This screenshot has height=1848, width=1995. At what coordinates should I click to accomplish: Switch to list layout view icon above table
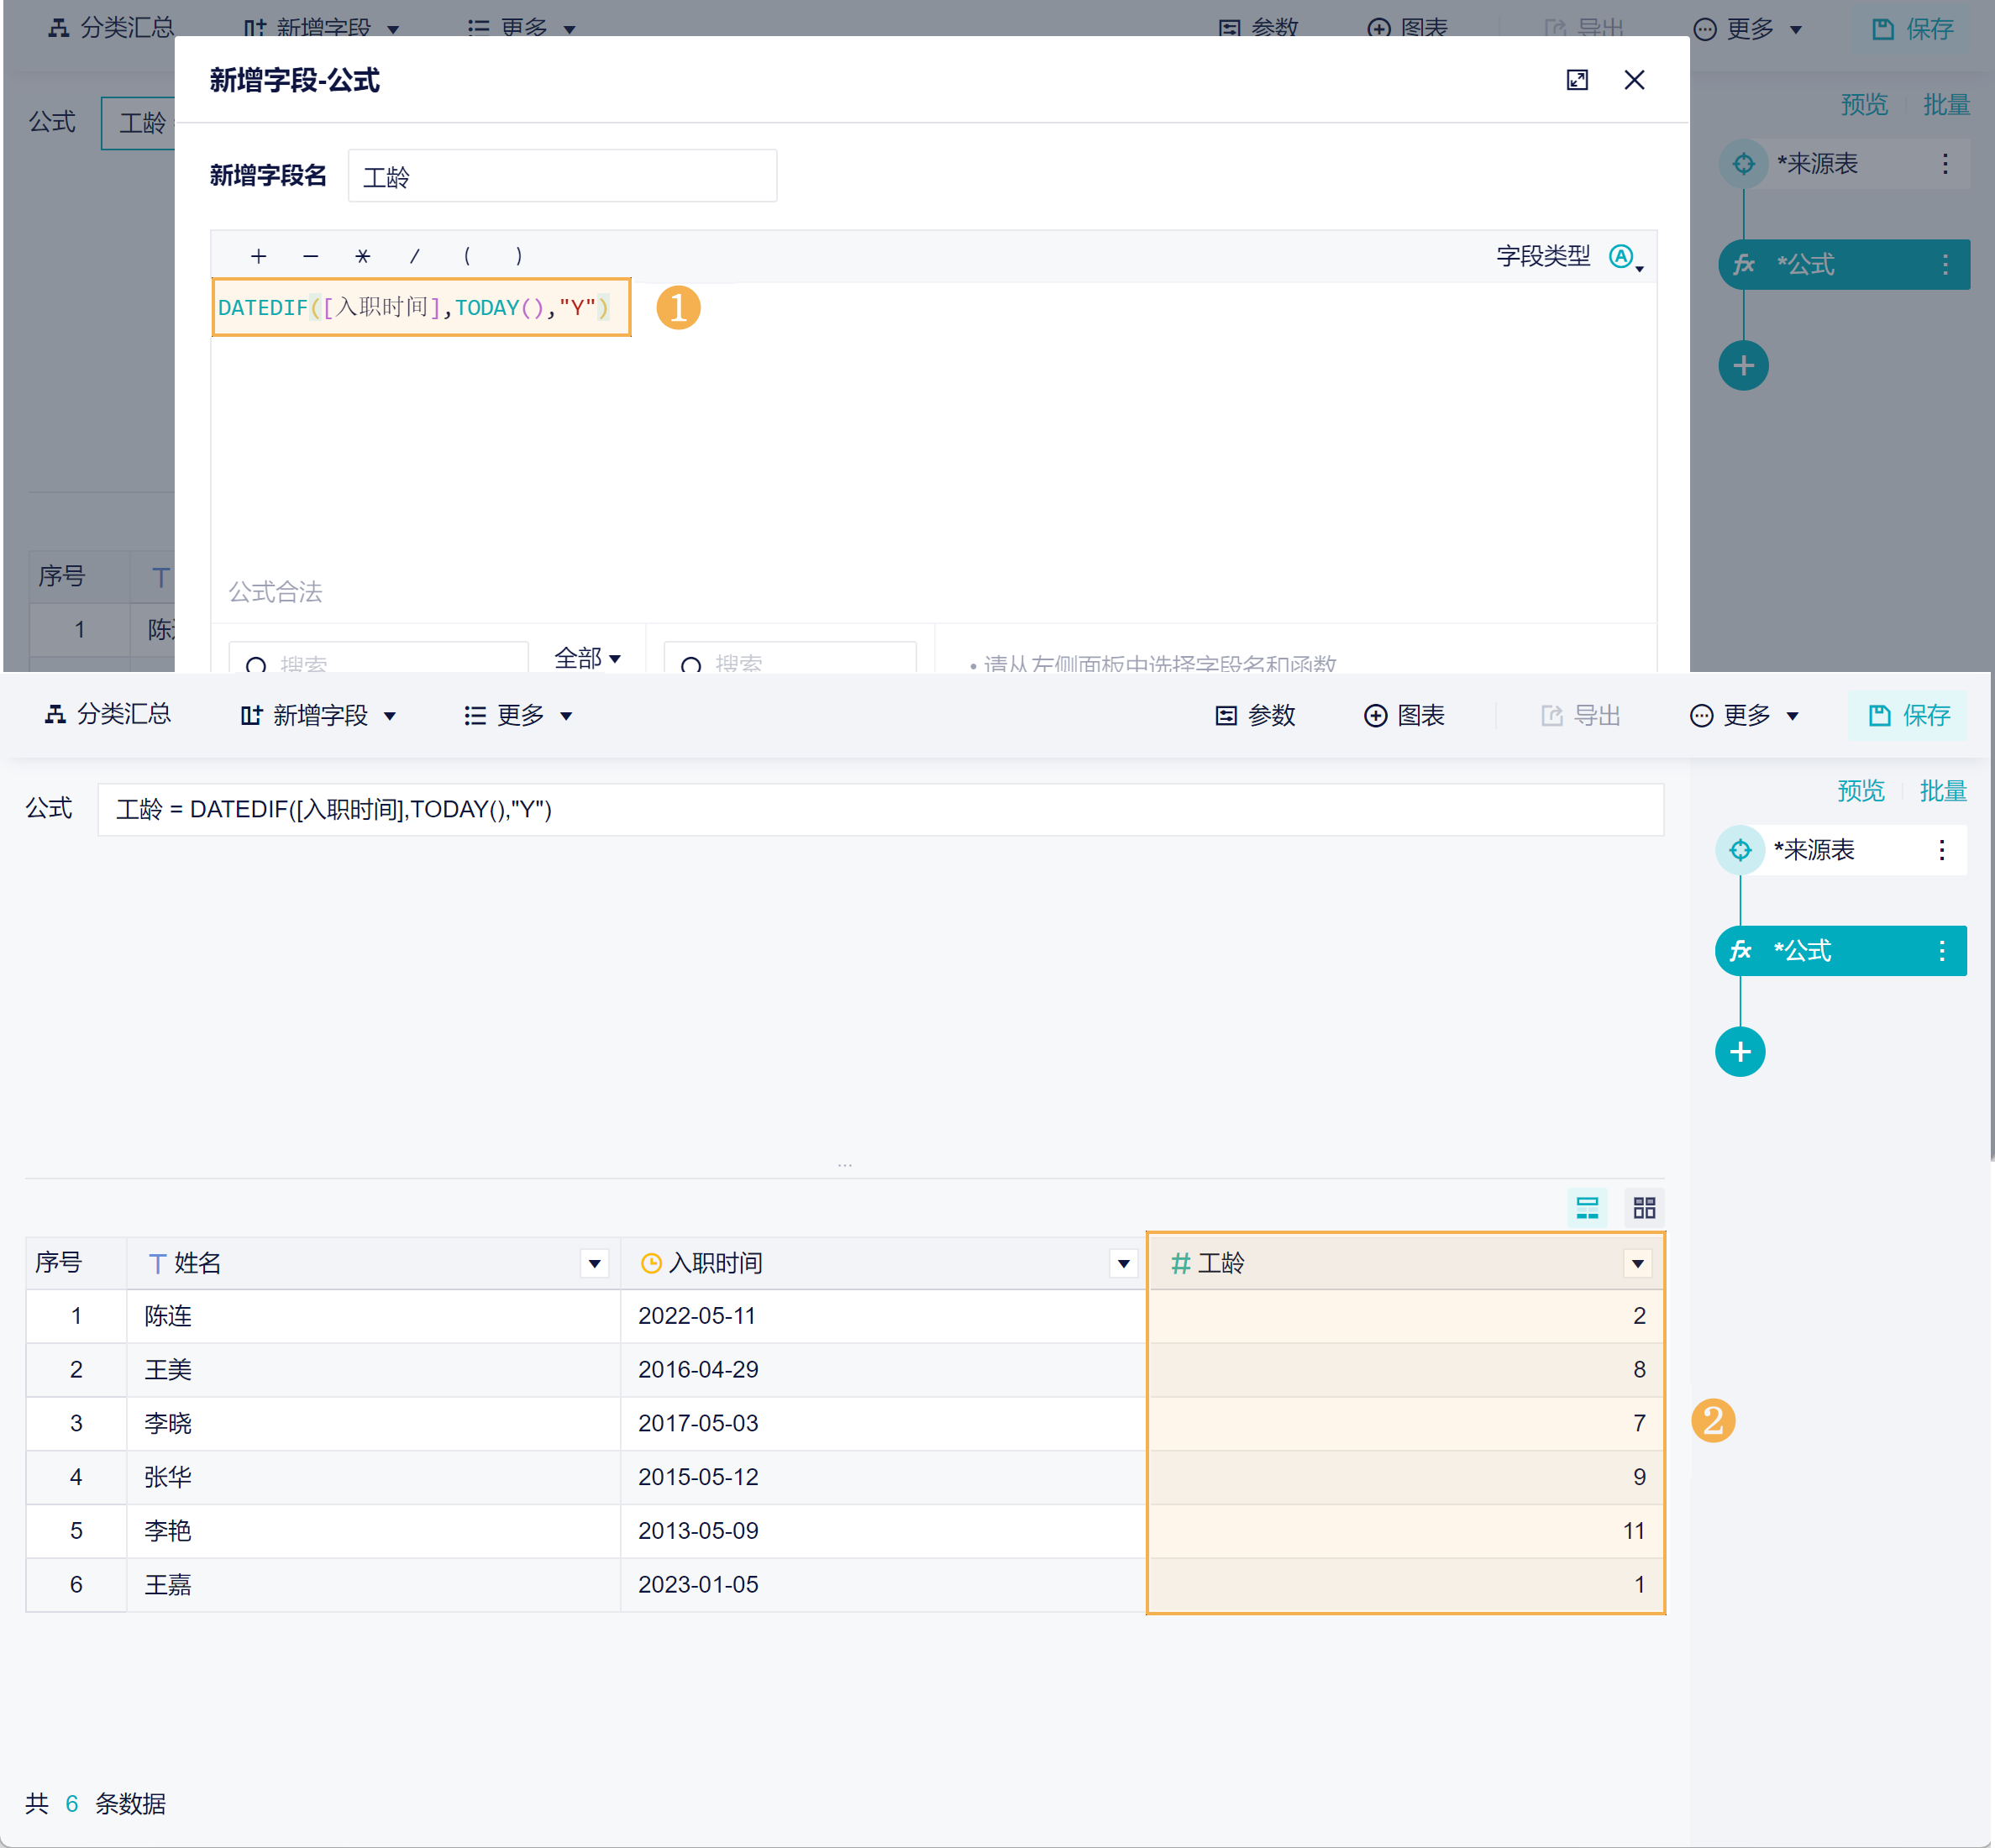[x=1587, y=1207]
